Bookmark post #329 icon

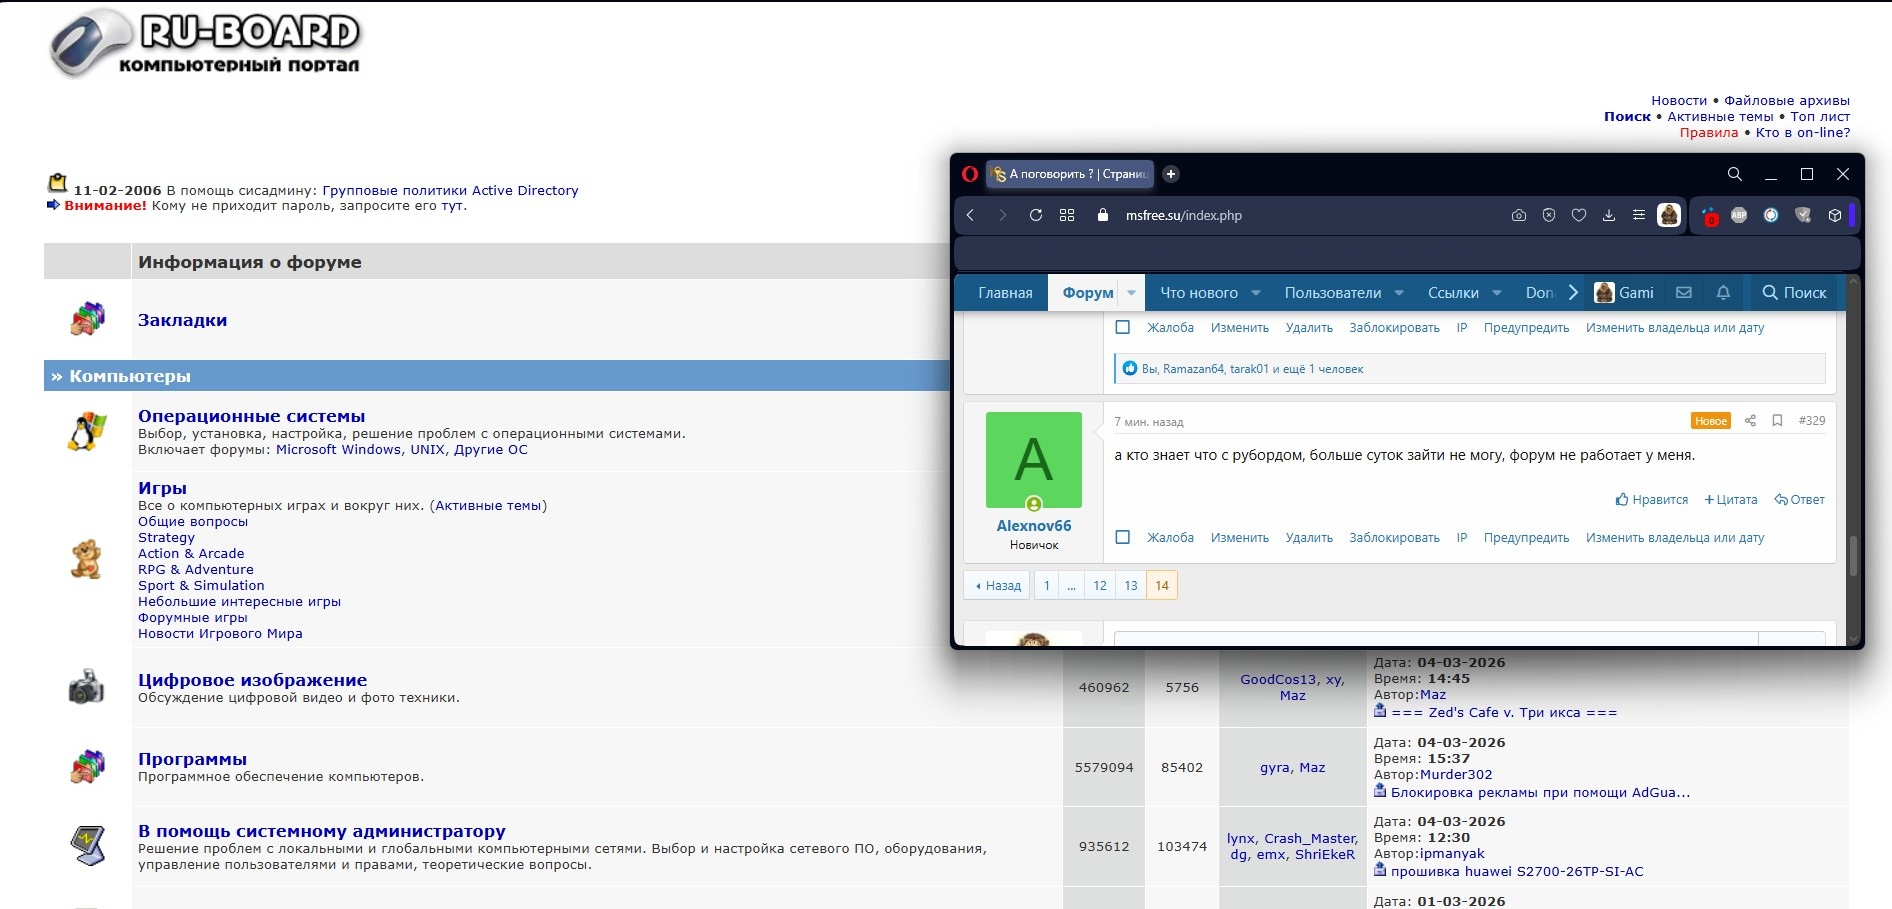tap(1777, 421)
